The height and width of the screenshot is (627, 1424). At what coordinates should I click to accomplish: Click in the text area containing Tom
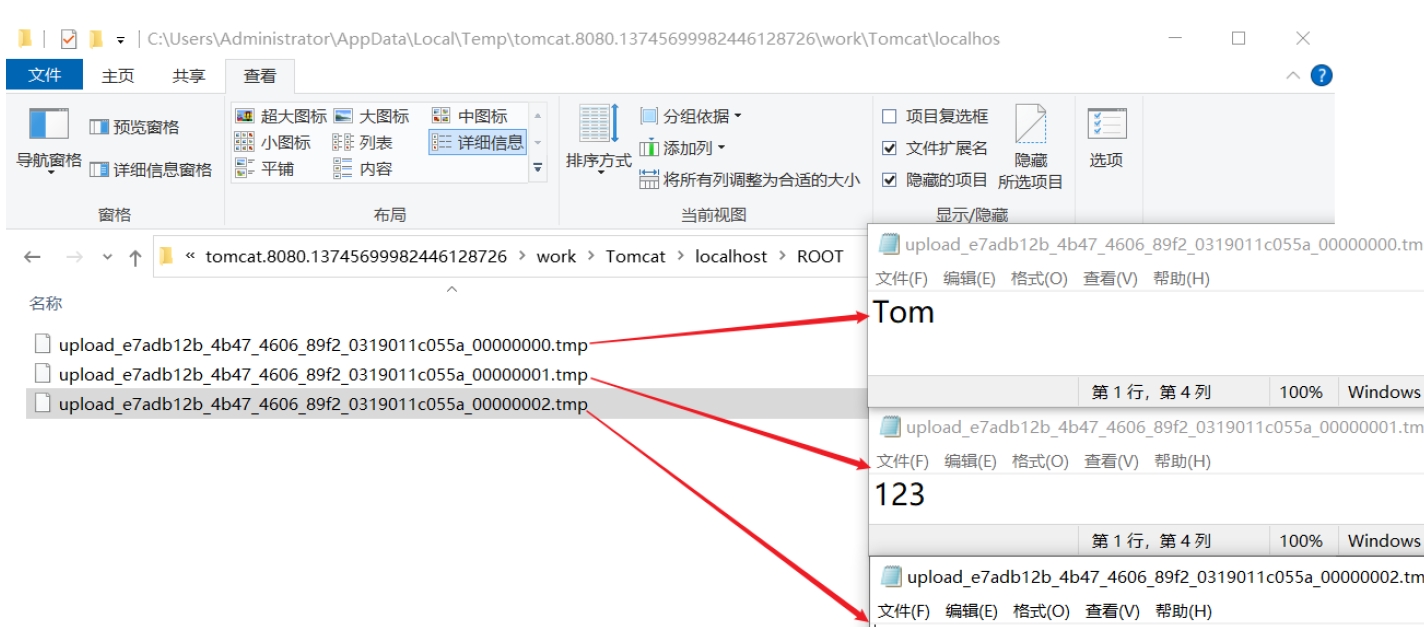coord(1146,333)
